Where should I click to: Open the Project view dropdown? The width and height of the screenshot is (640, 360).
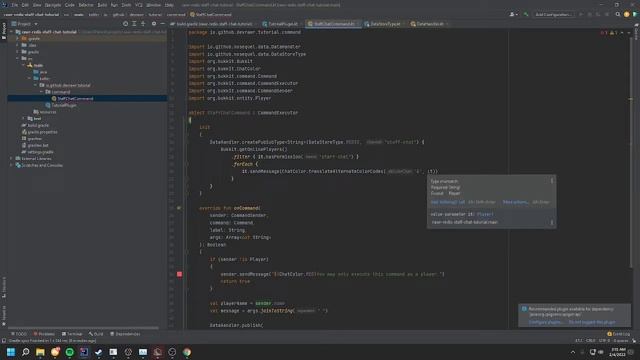pyautogui.click(x=24, y=24)
